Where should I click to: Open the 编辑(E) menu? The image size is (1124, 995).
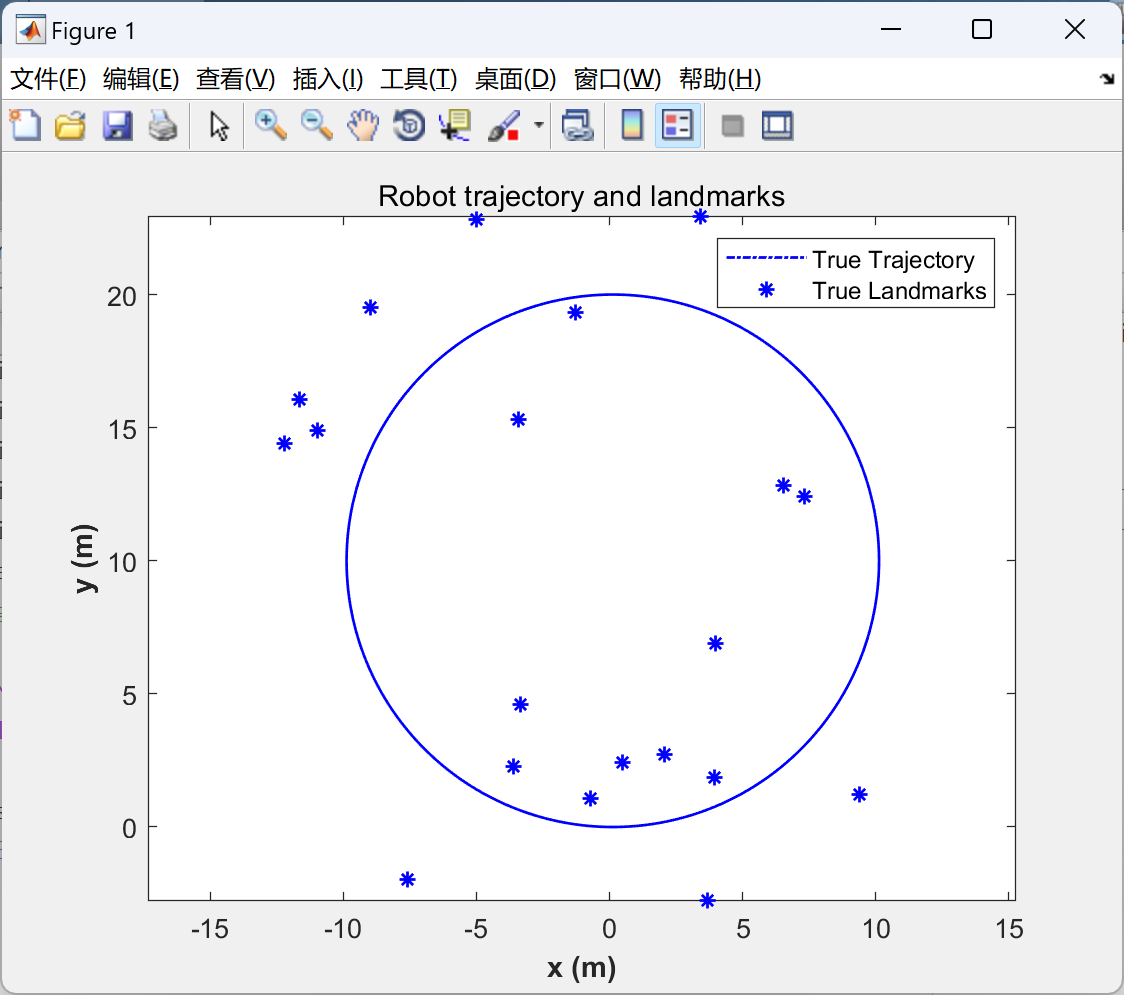140,79
